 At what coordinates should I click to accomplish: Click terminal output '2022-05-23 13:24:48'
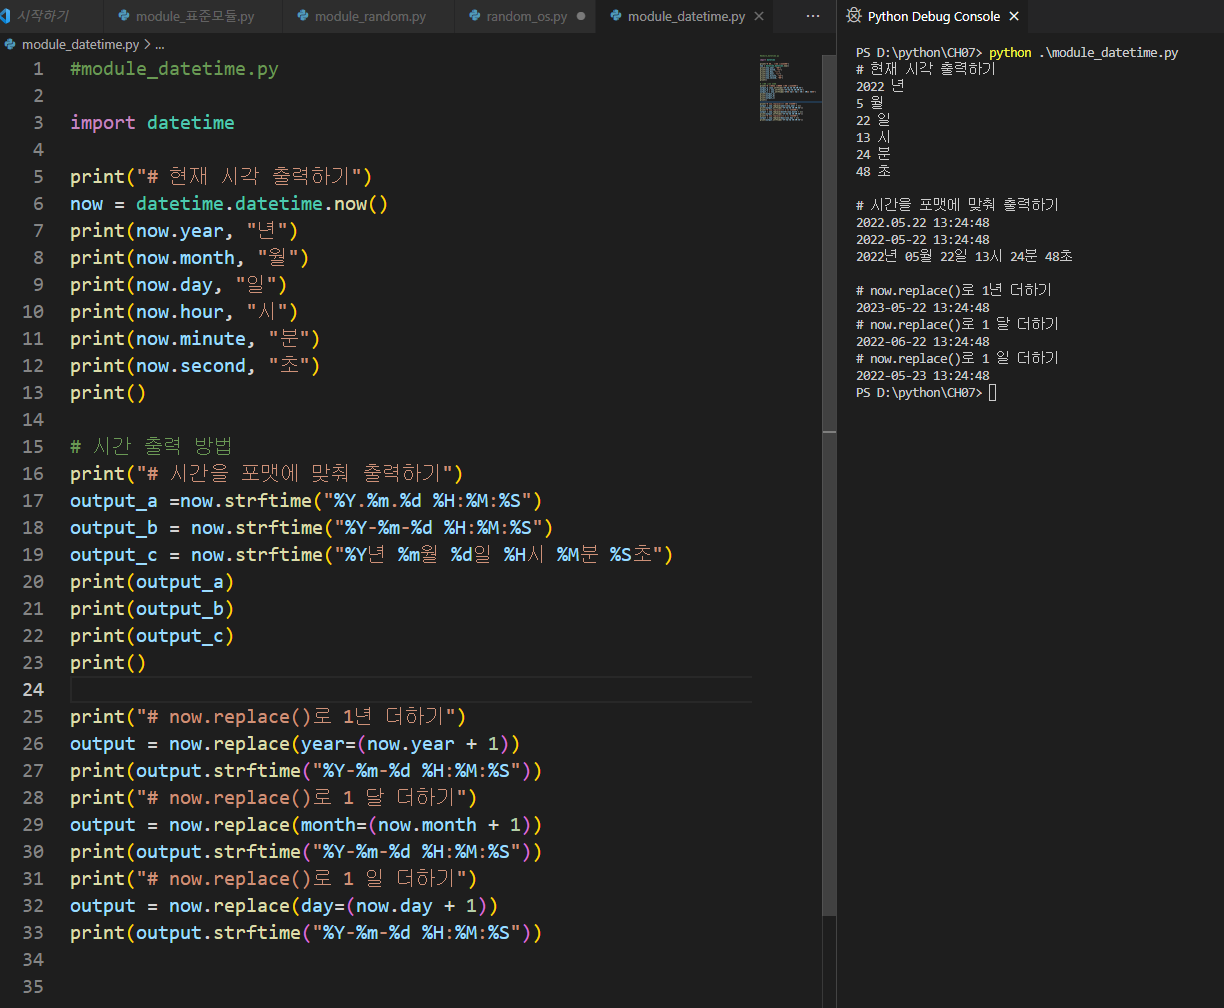(x=922, y=376)
